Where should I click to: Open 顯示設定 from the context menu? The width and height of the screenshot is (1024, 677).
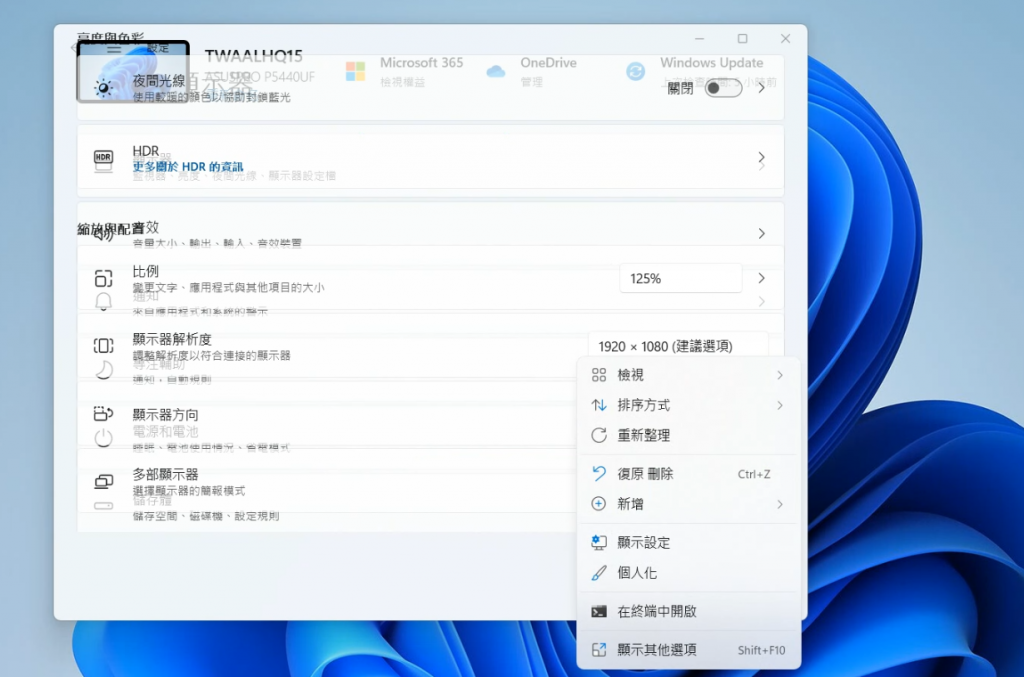coord(688,543)
